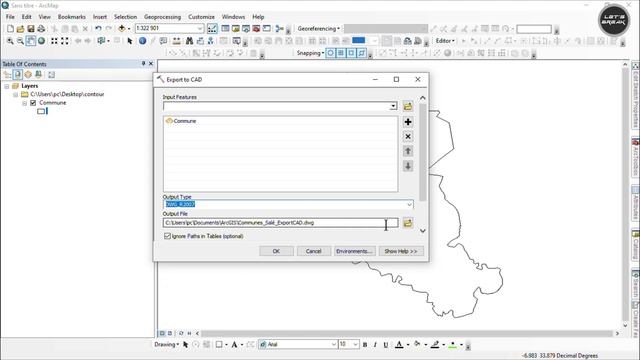Select the Pan hand tool
The height and width of the screenshot is (360, 640).
(x=31, y=41)
